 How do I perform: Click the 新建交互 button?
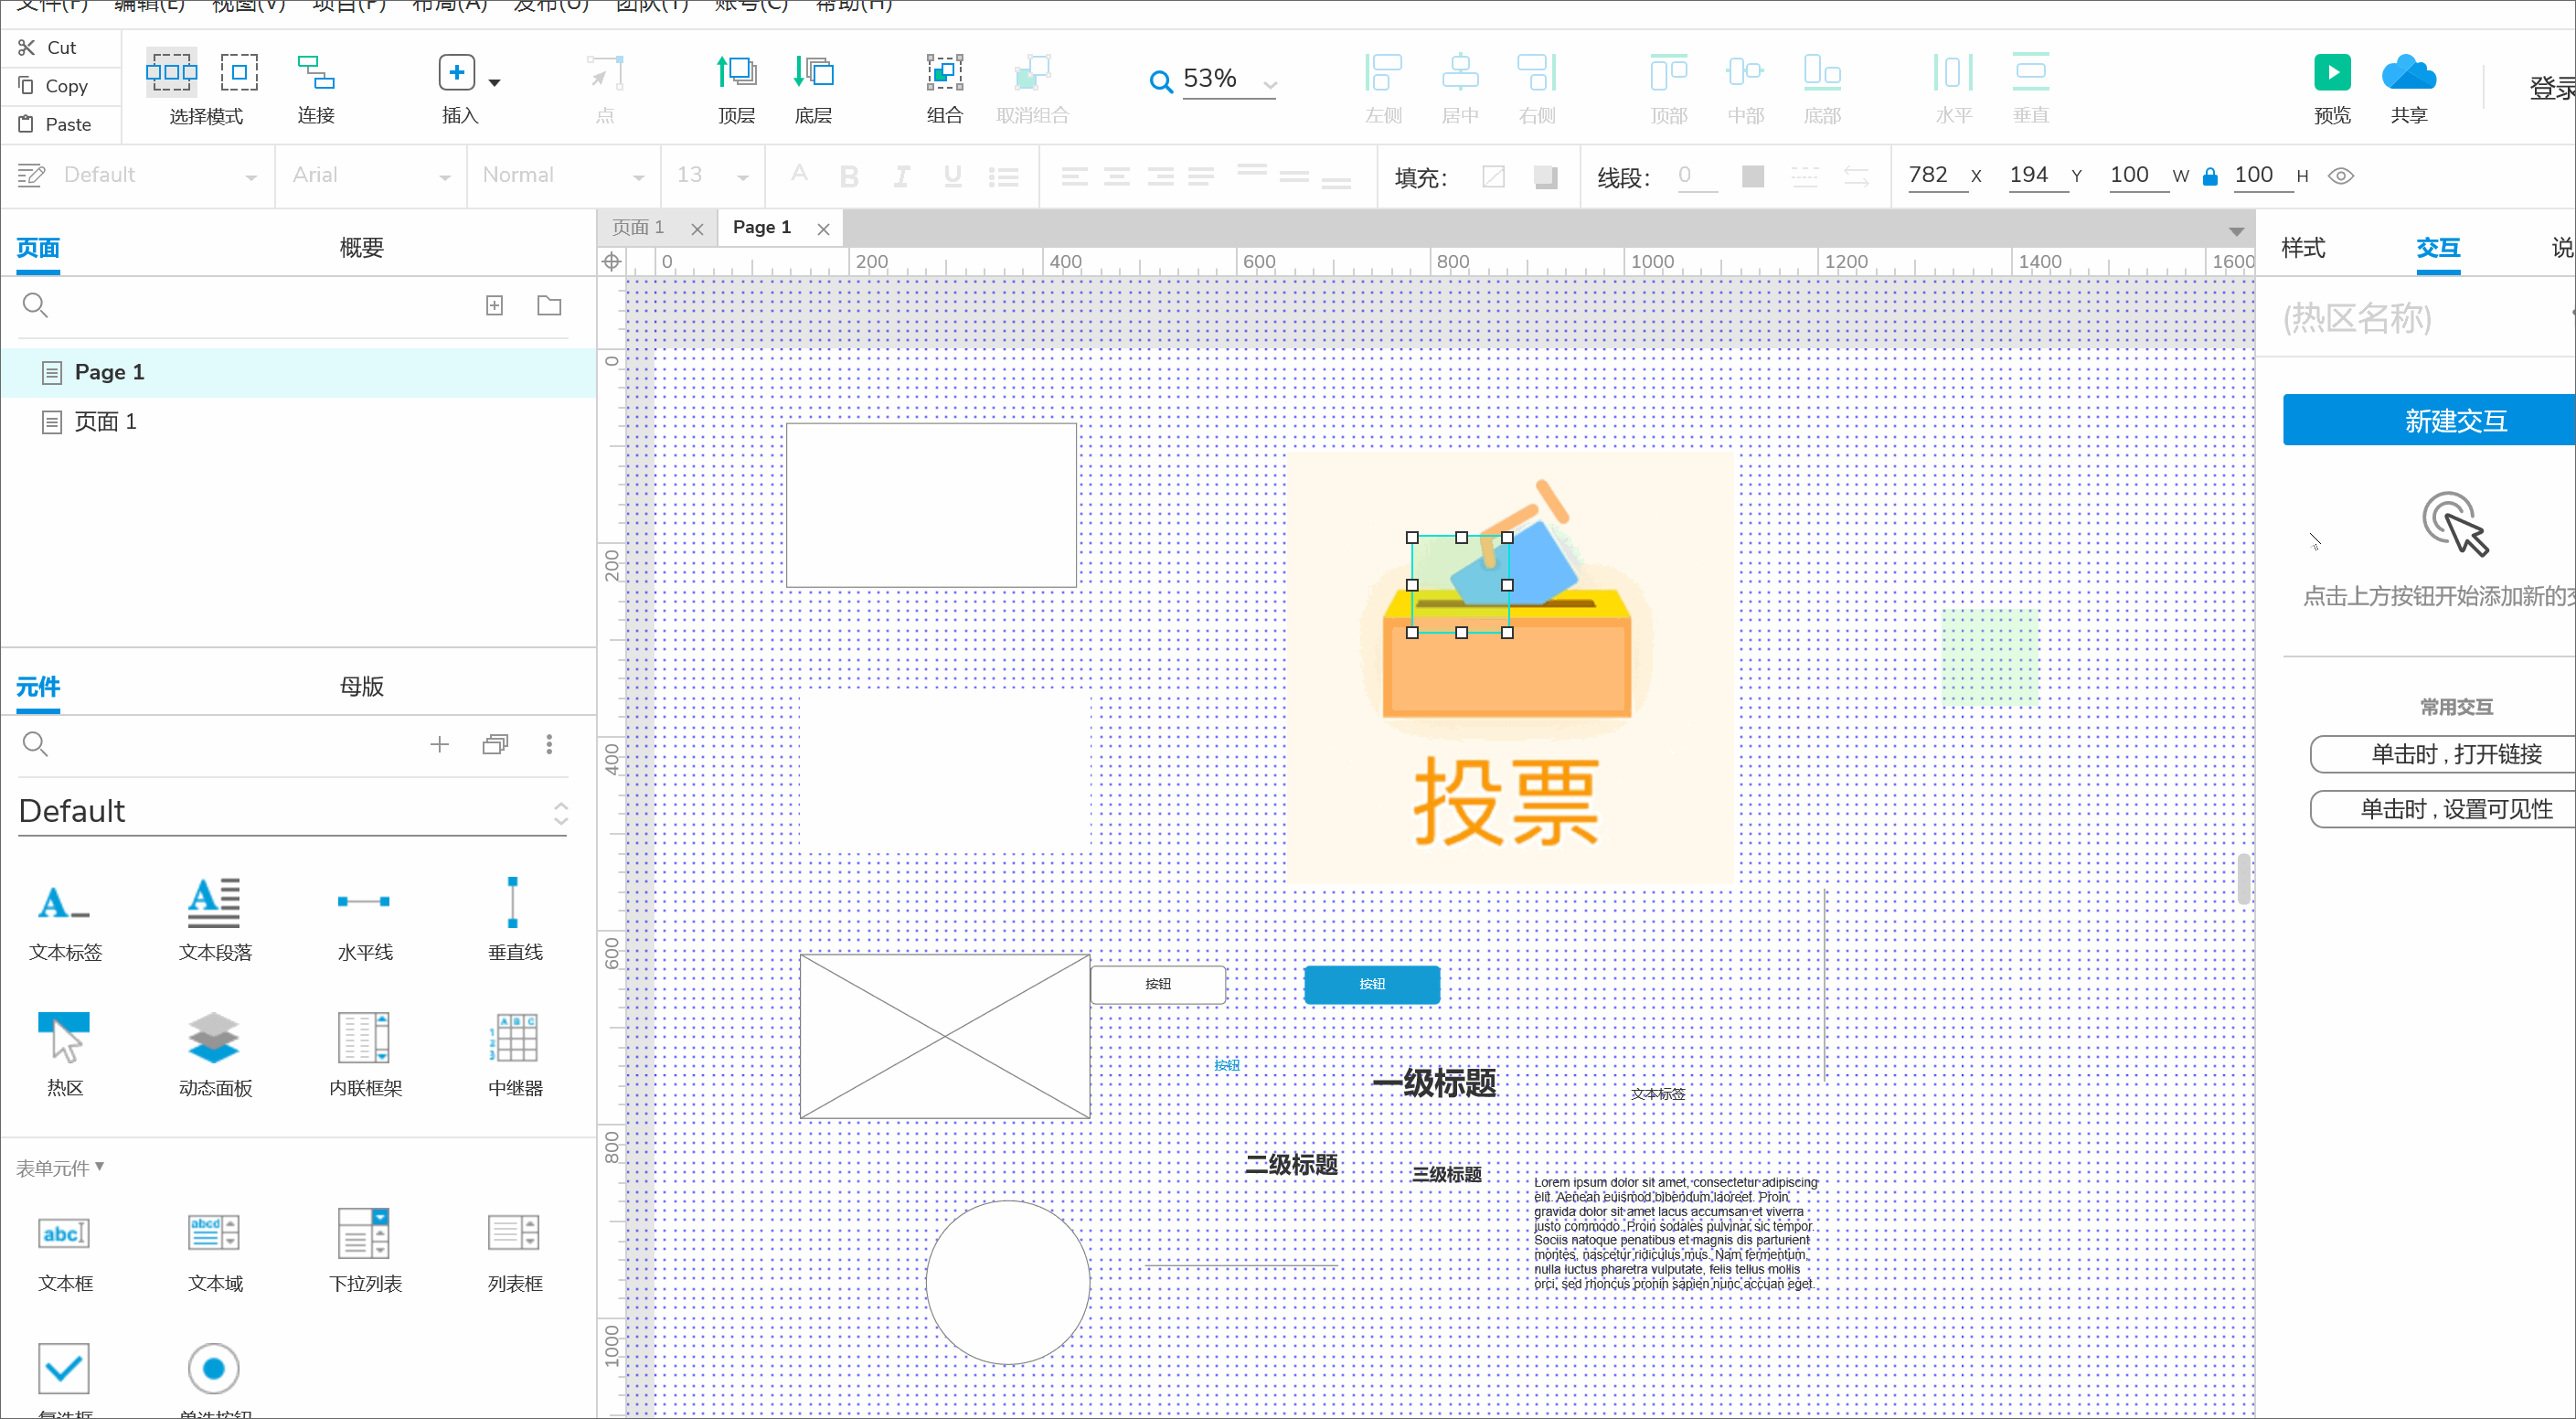(x=2454, y=420)
